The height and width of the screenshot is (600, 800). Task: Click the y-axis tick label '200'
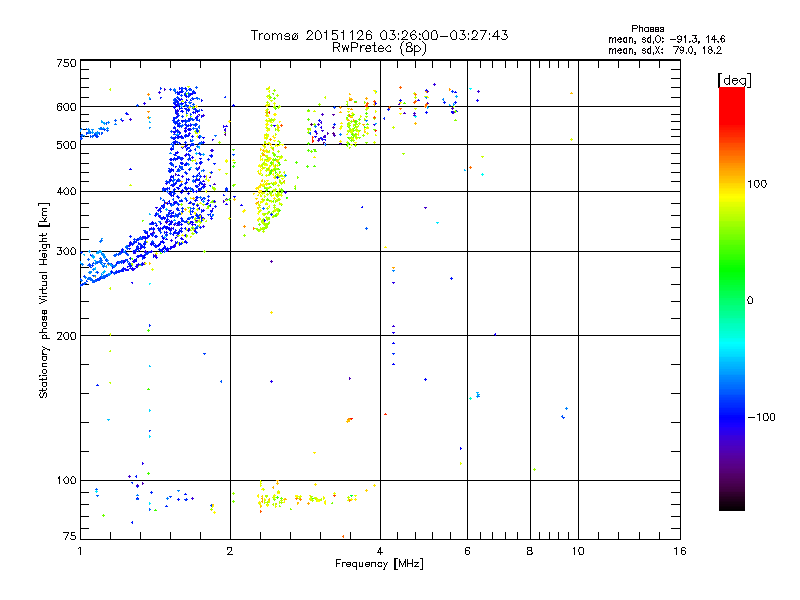coord(66,336)
